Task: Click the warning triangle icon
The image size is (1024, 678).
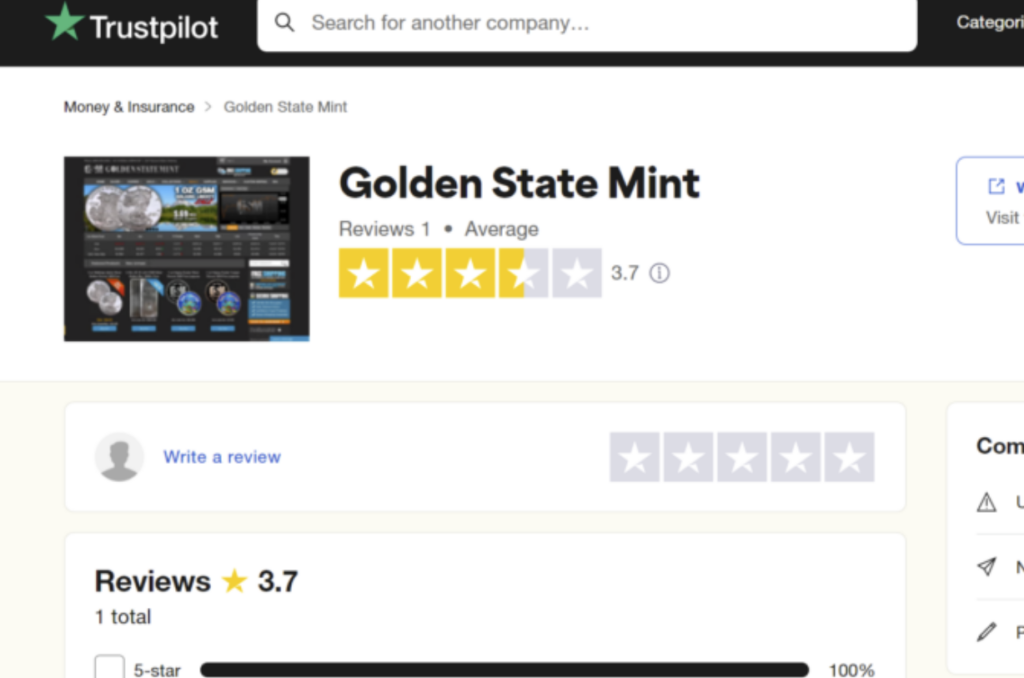Action: [986, 502]
